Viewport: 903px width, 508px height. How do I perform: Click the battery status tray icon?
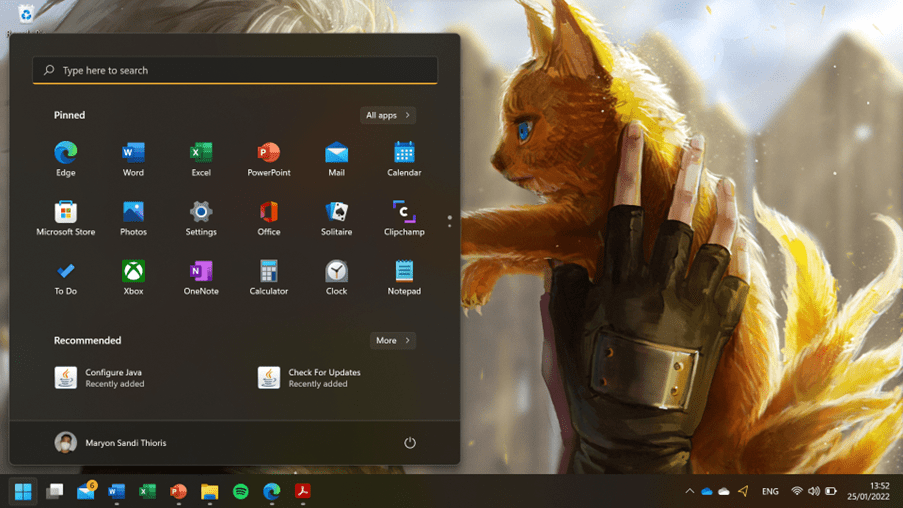[x=830, y=491]
